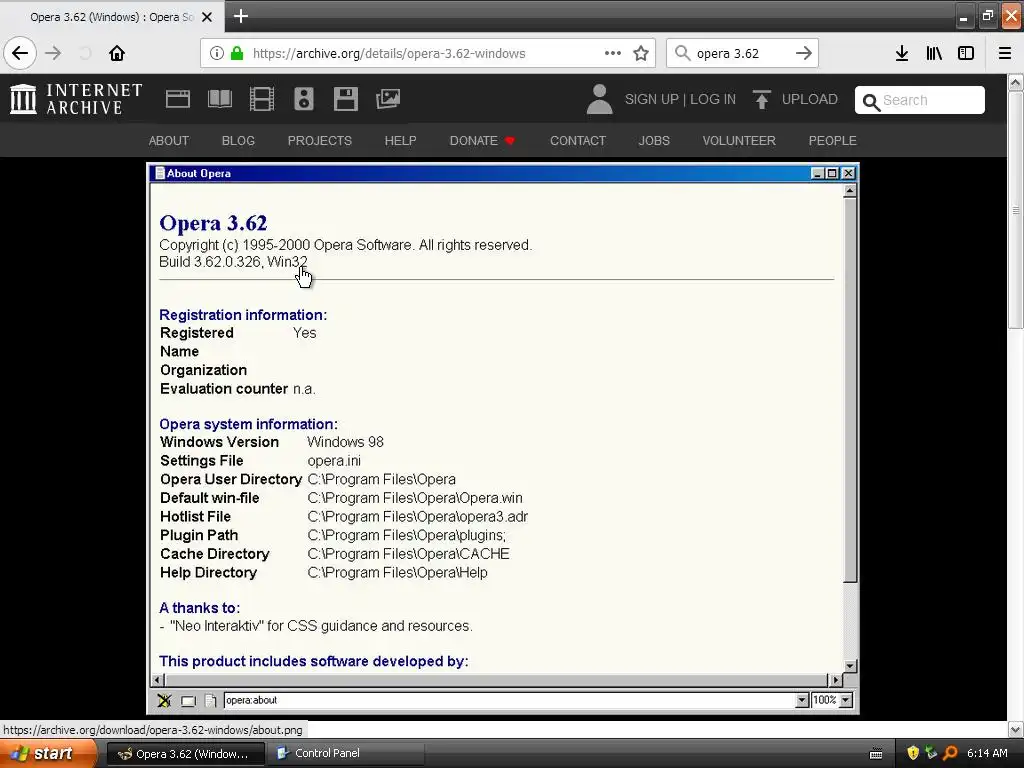1024x768 pixels.
Task: Show site information icon in address bar
Action: click(x=216, y=53)
